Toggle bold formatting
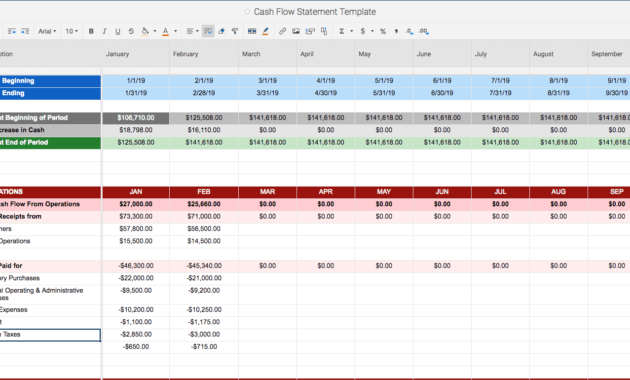The height and width of the screenshot is (380, 630). 91,31
